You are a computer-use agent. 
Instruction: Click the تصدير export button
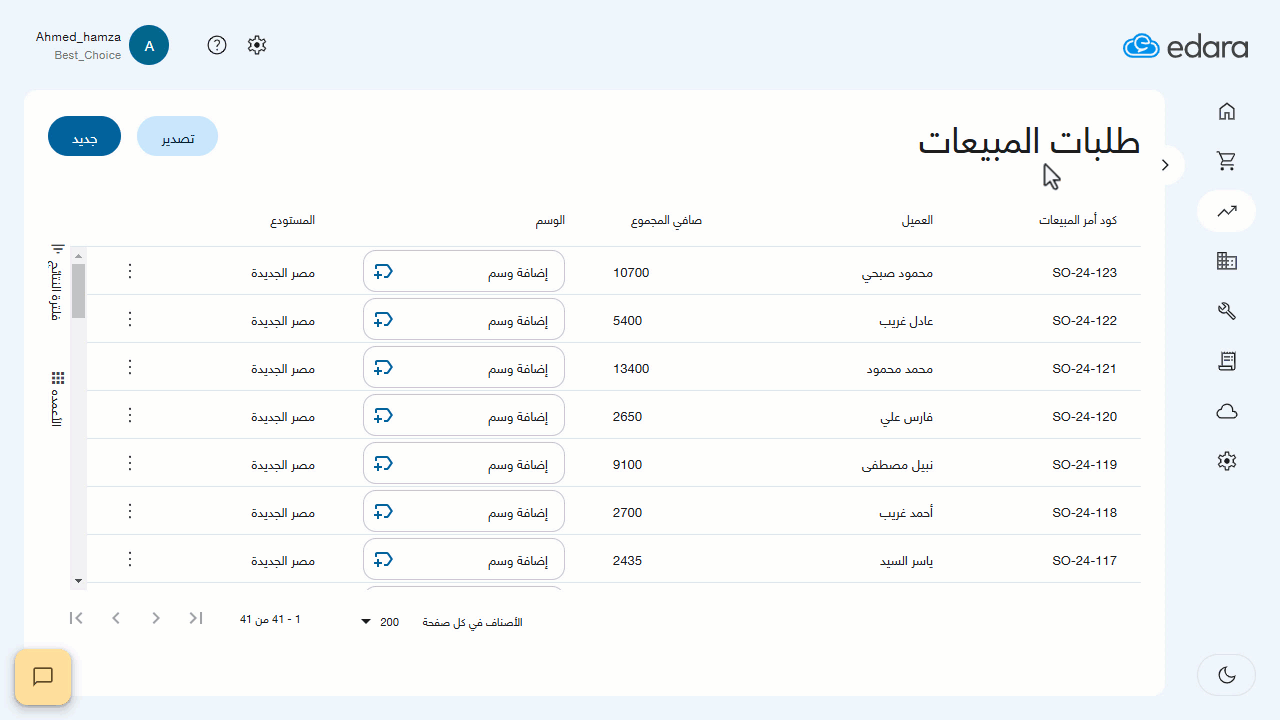point(177,137)
